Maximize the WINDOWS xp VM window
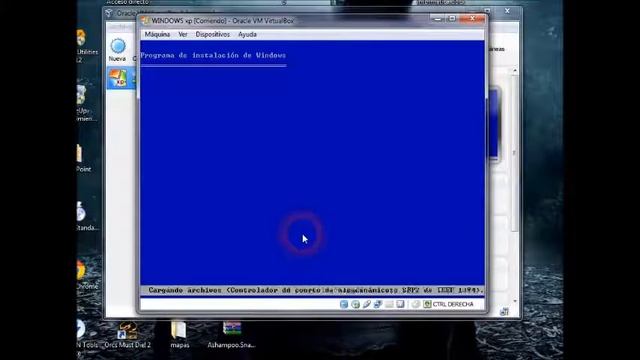Image resolution: width=640 pixels, height=360 pixels. 452,19
